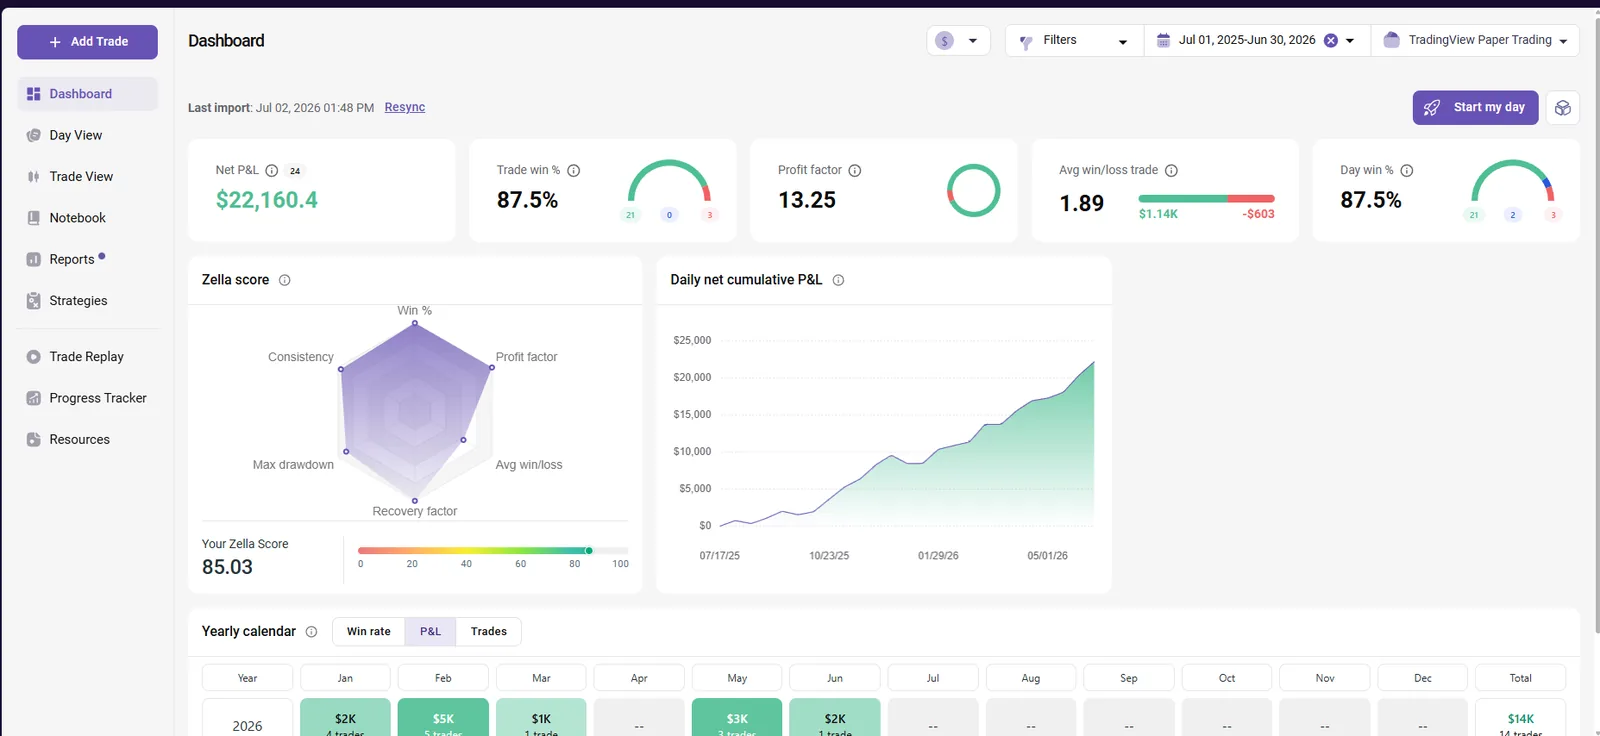Image resolution: width=1600 pixels, height=736 pixels.
Task: Click the calendar icon in date range
Action: click(1163, 40)
